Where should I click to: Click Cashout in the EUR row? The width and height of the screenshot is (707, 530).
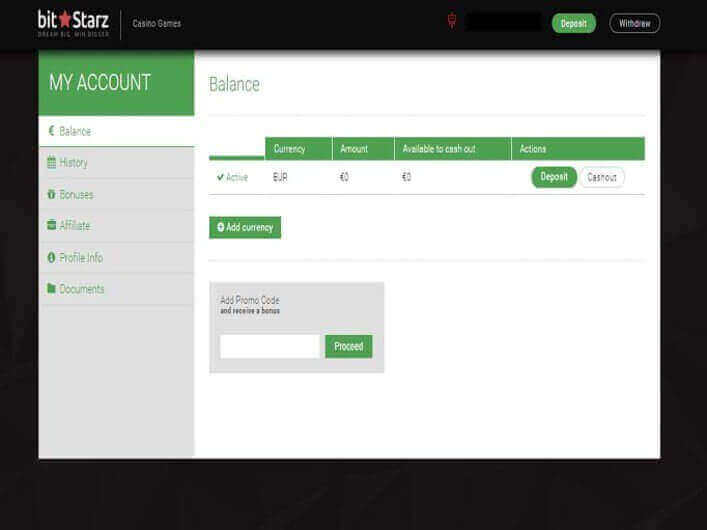tap(602, 177)
